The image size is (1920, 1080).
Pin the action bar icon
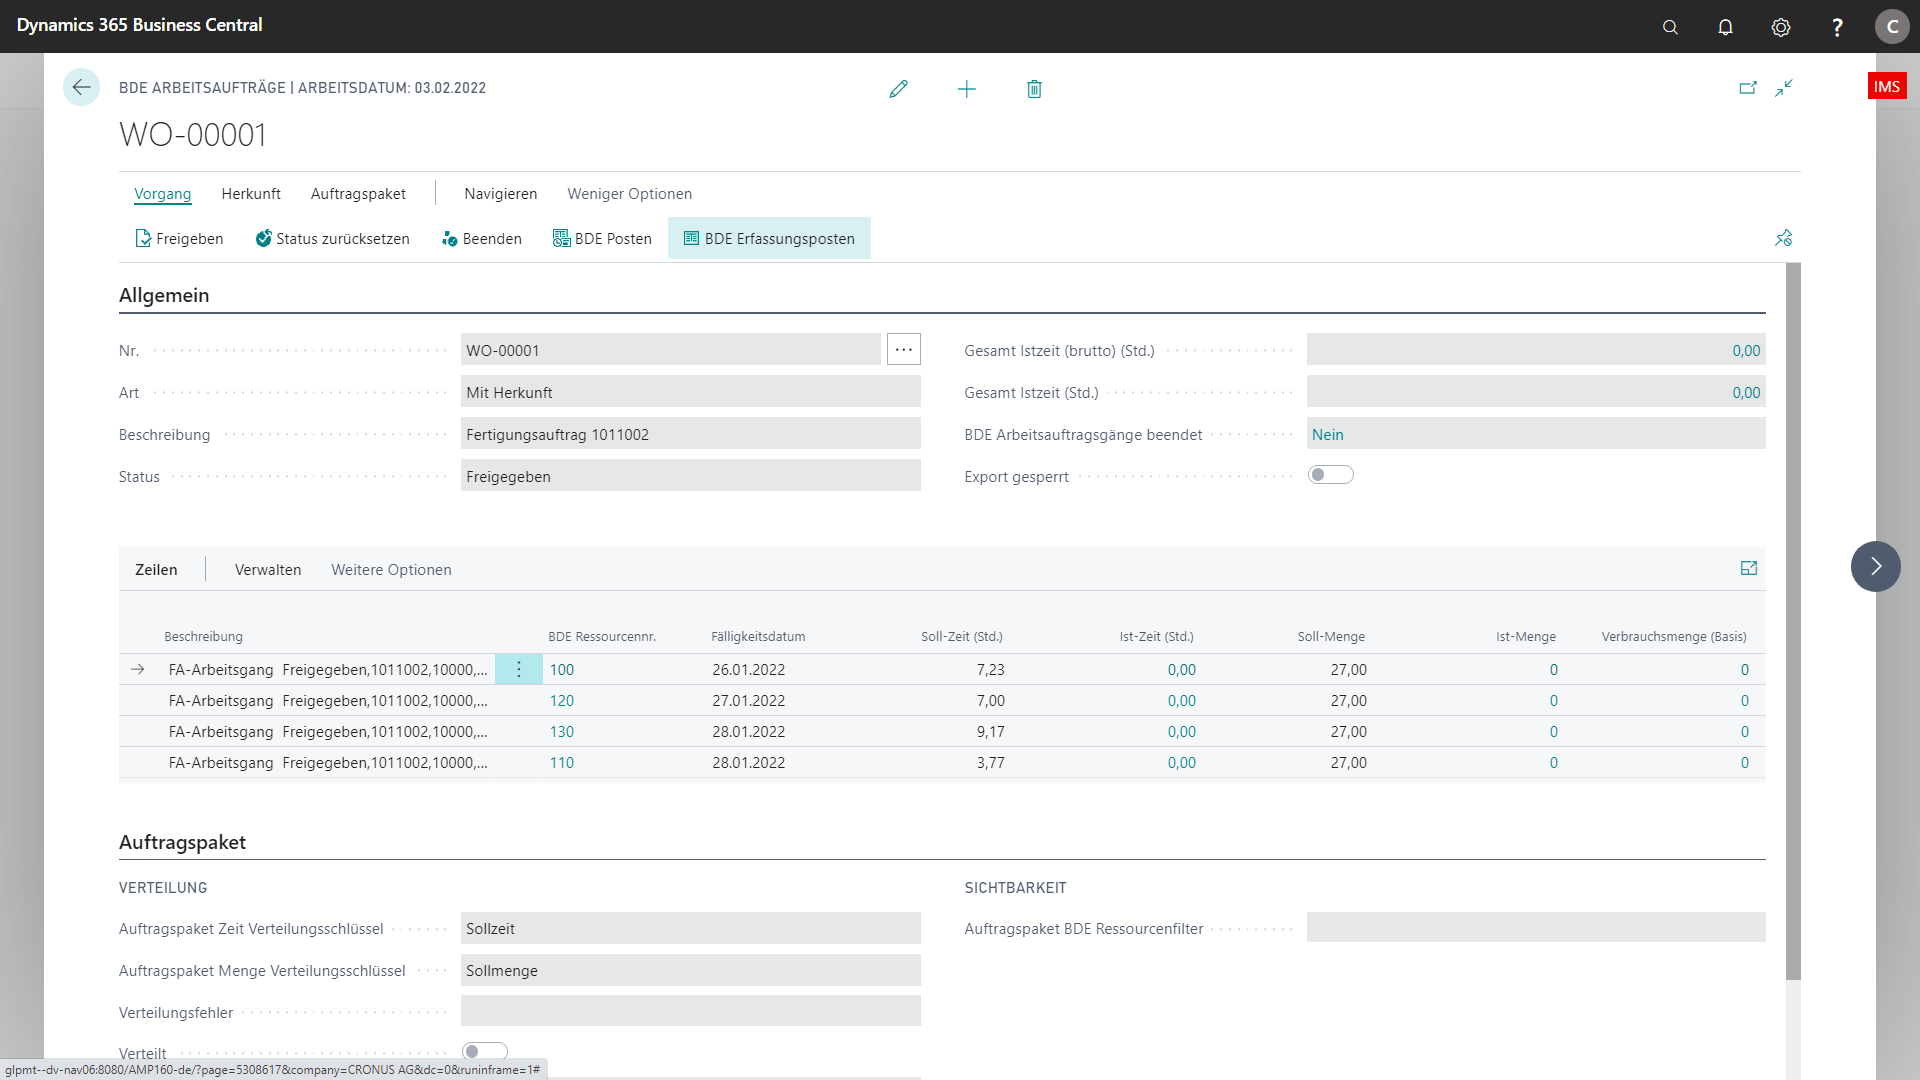[1784, 238]
